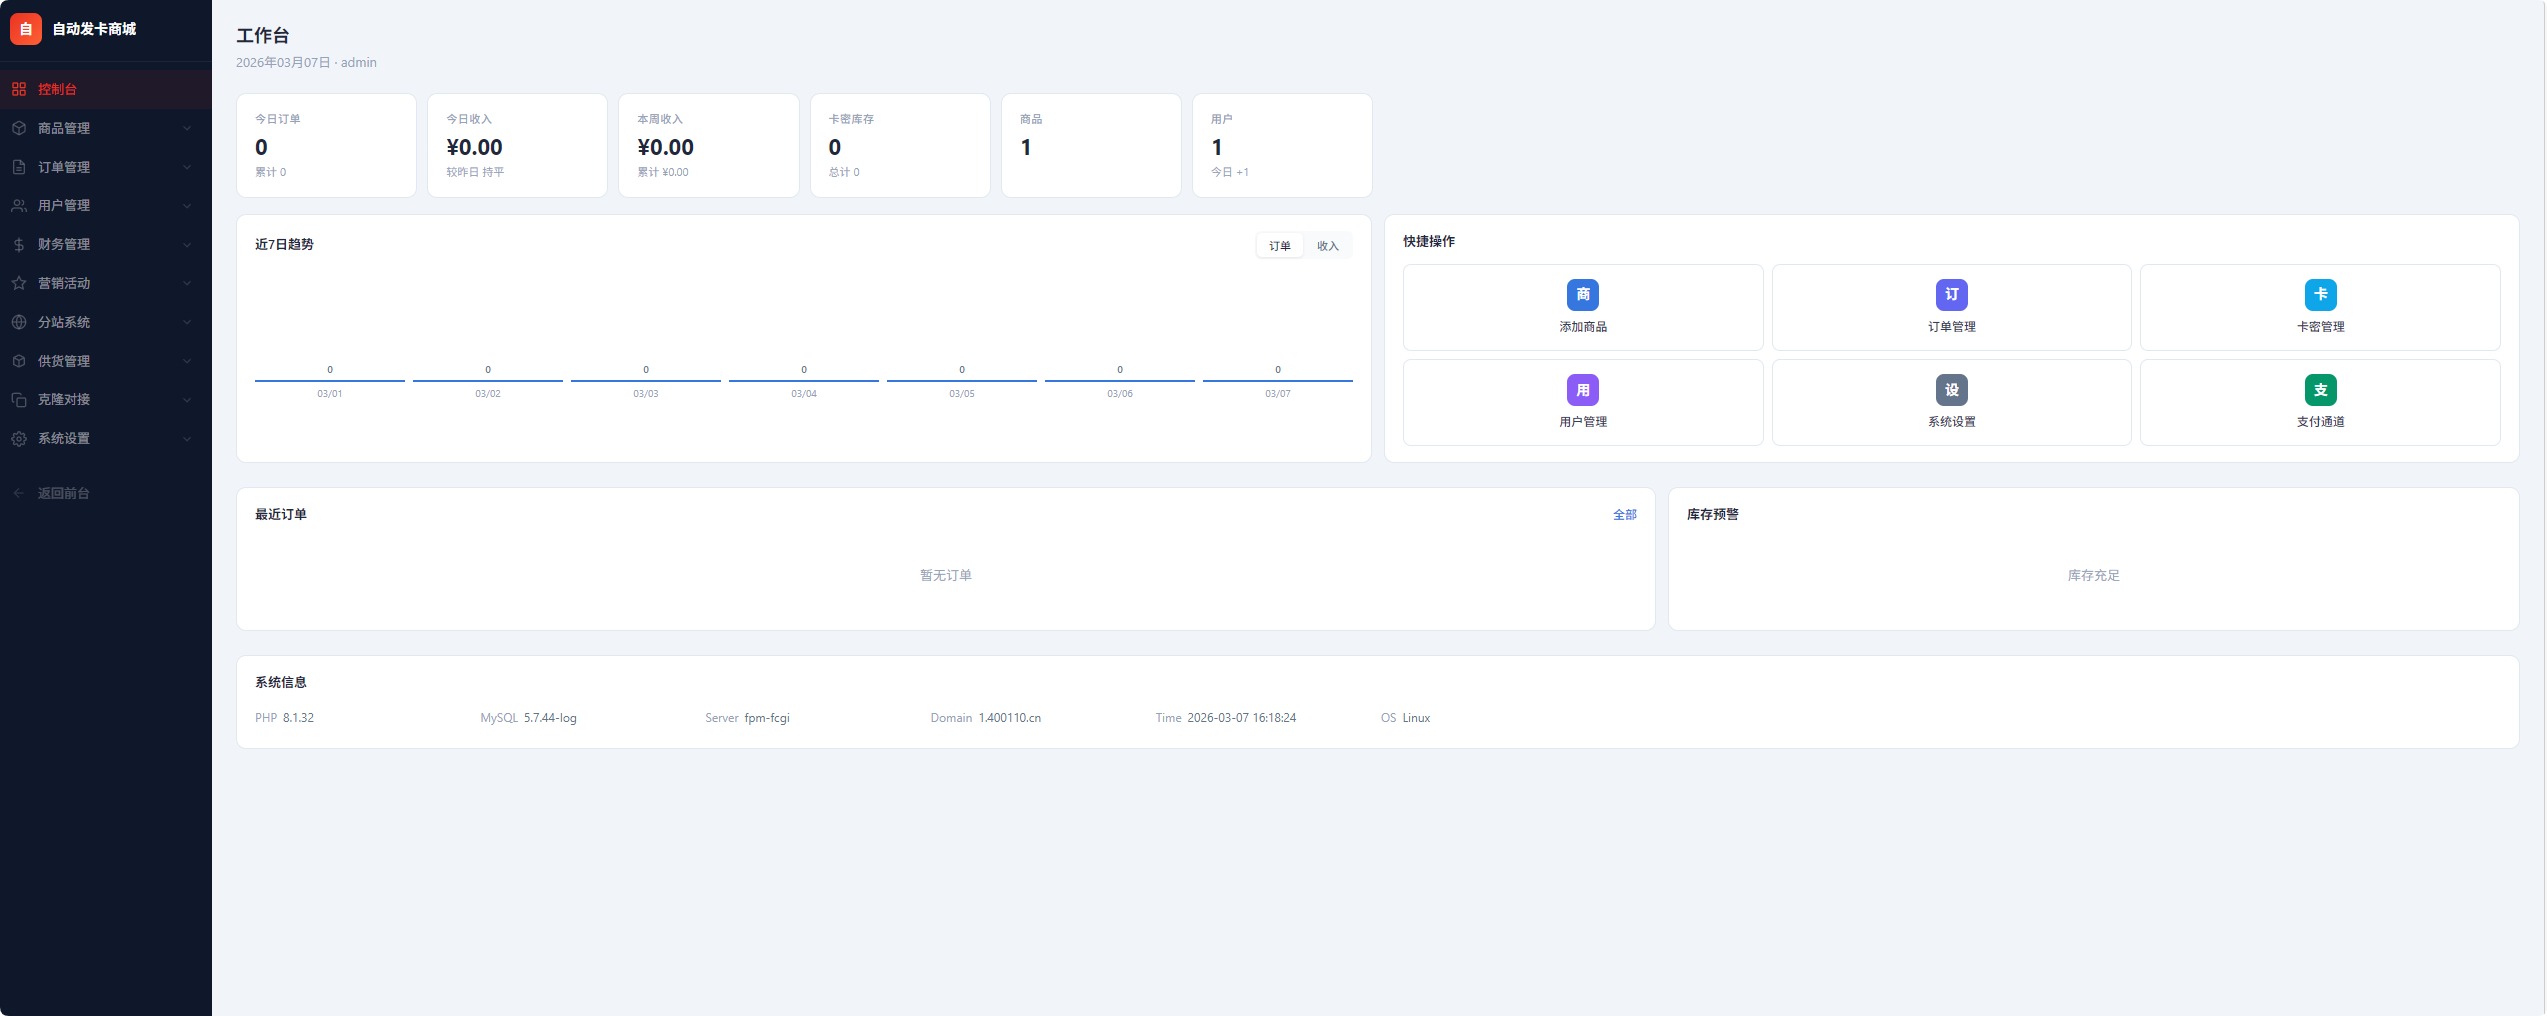The height and width of the screenshot is (1016, 2547).
Task: Select 控制台 in the sidebar menu
Action: [58, 89]
